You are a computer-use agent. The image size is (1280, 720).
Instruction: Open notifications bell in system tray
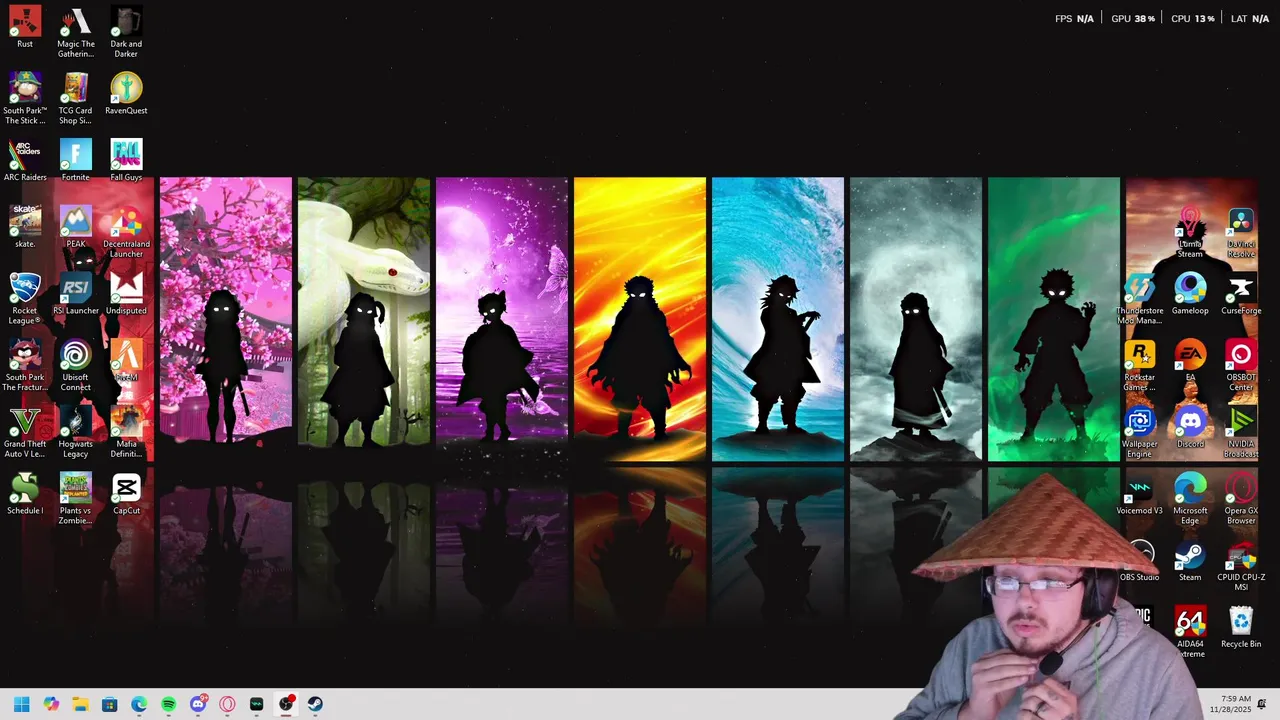1262,704
